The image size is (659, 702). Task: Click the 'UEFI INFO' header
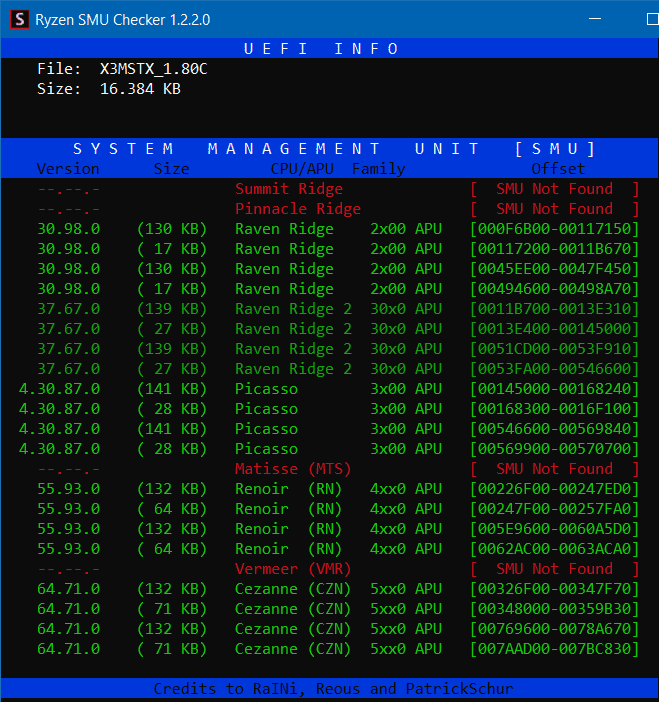click(321, 48)
